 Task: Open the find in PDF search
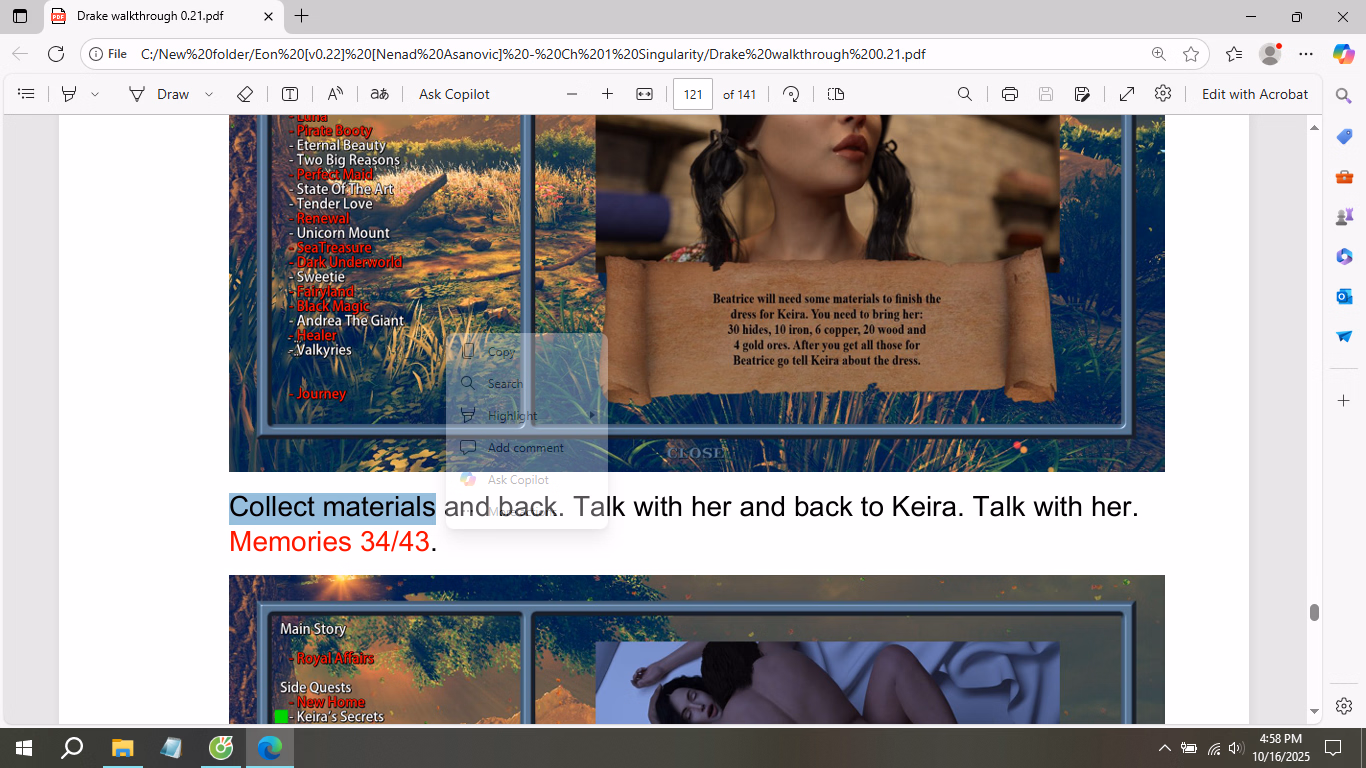[x=965, y=94]
